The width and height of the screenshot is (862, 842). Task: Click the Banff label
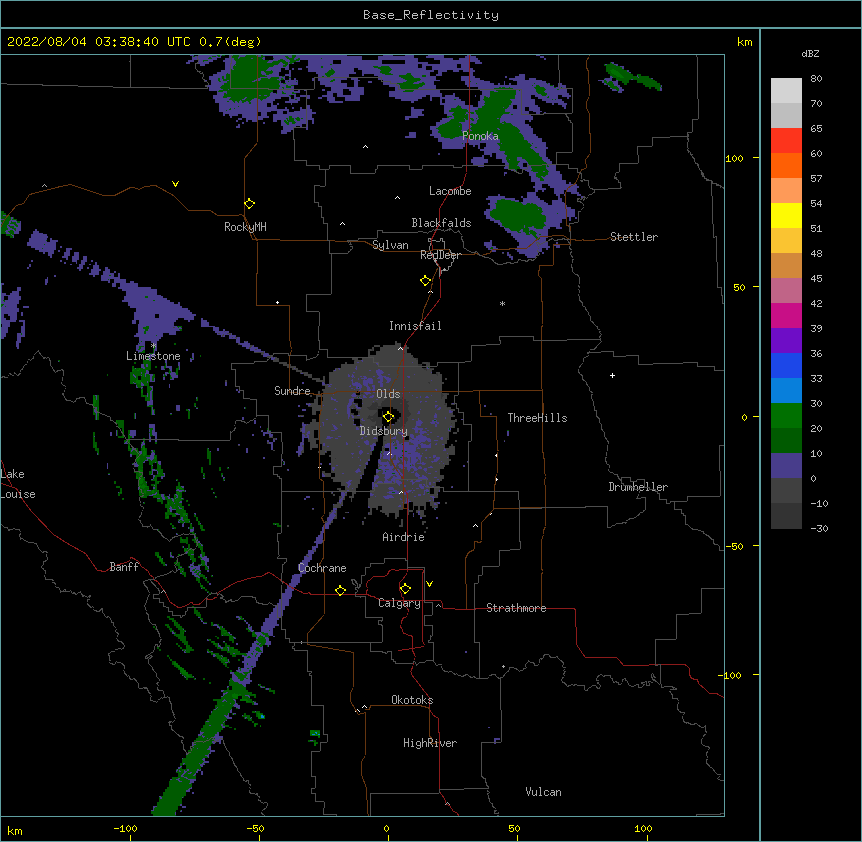point(124,567)
